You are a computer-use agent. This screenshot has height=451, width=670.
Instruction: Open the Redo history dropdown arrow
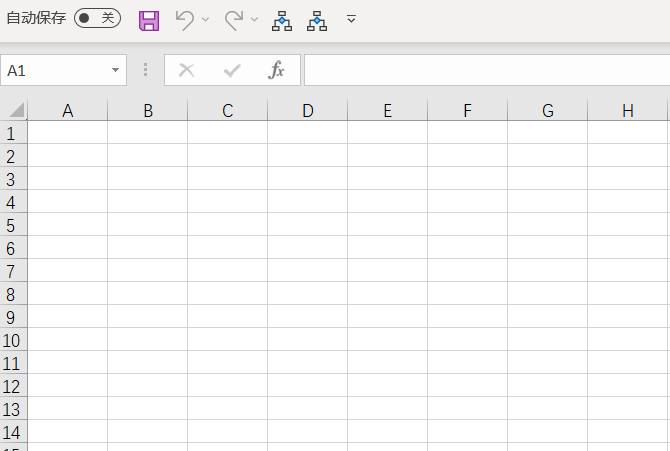[x=255, y=19]
